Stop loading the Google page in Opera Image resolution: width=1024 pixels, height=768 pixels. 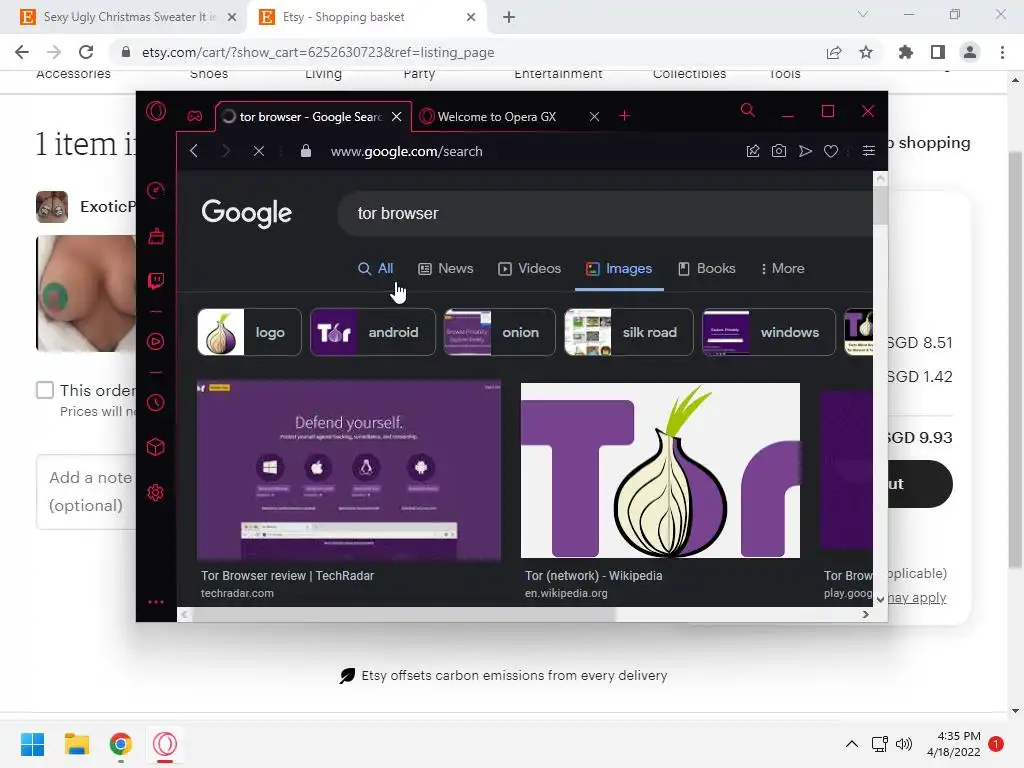[x=259, y=152]
